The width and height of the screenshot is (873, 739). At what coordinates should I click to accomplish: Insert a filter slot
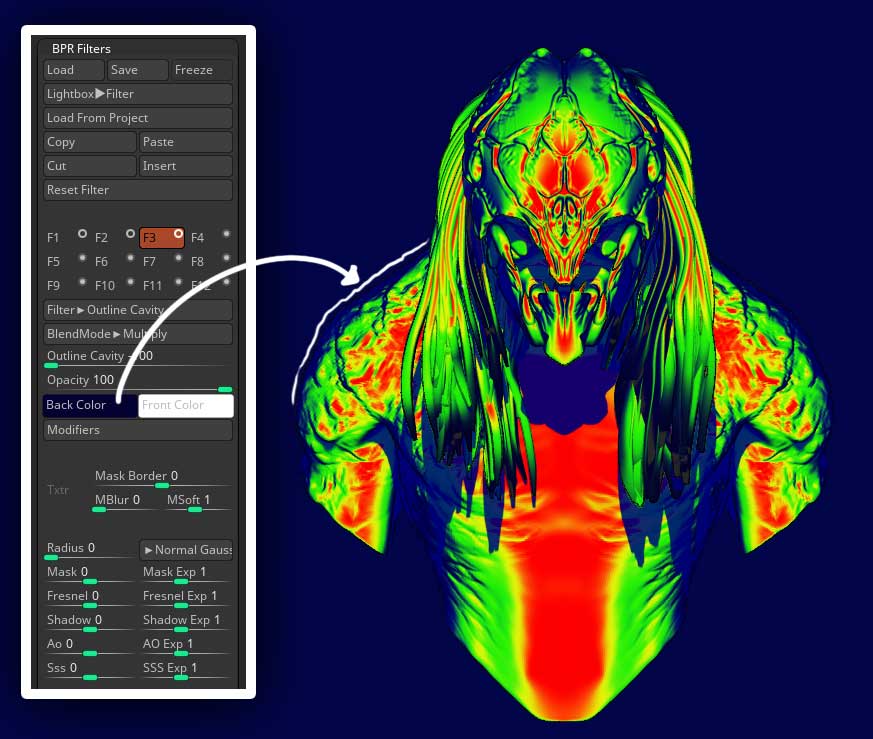click(185, 166)
